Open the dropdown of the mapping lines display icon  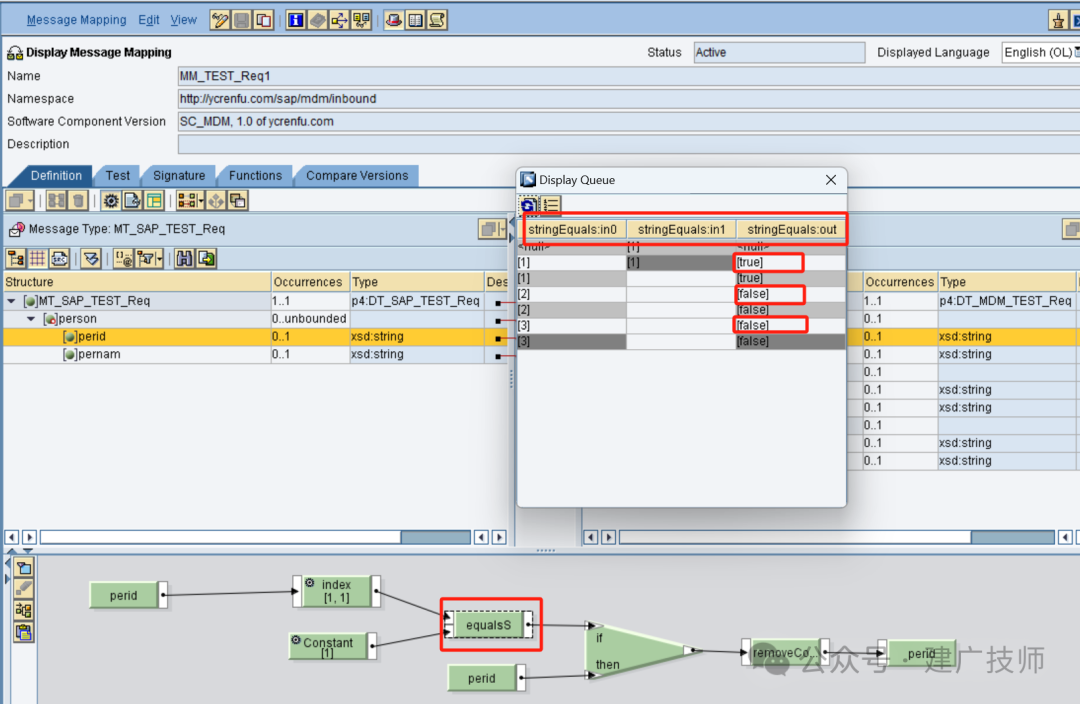pos(201,200)
